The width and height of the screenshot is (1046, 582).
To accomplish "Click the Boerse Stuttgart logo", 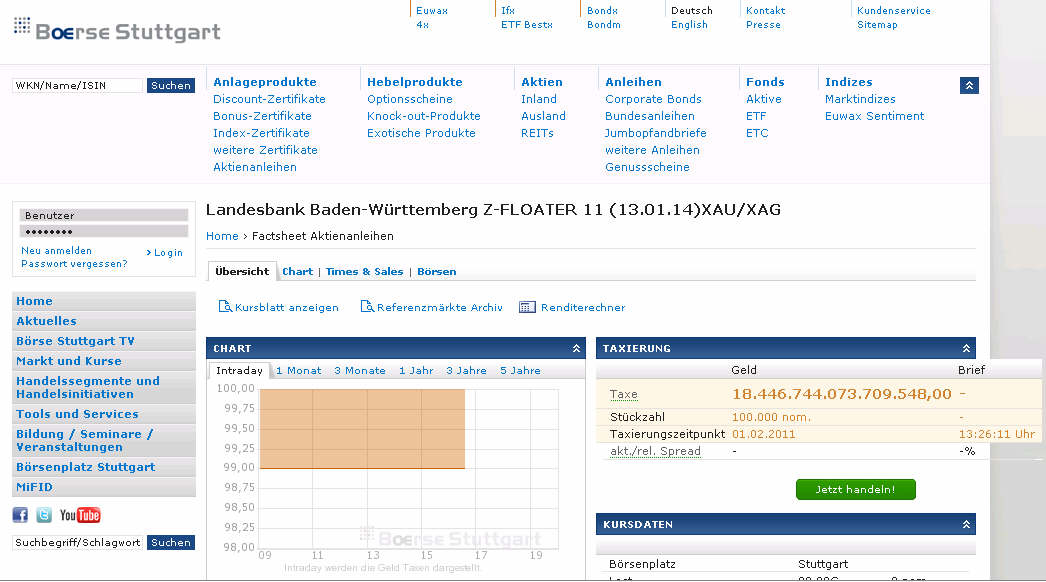I will coord(117,30).
